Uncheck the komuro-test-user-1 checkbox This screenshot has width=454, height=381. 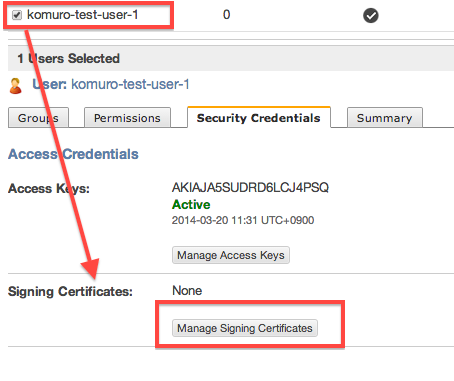[17, 15]
